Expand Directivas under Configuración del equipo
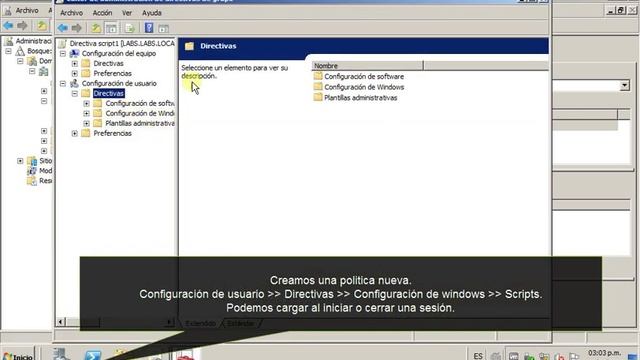This screenshot has height=360, width=640. click(x=75, y=63)
